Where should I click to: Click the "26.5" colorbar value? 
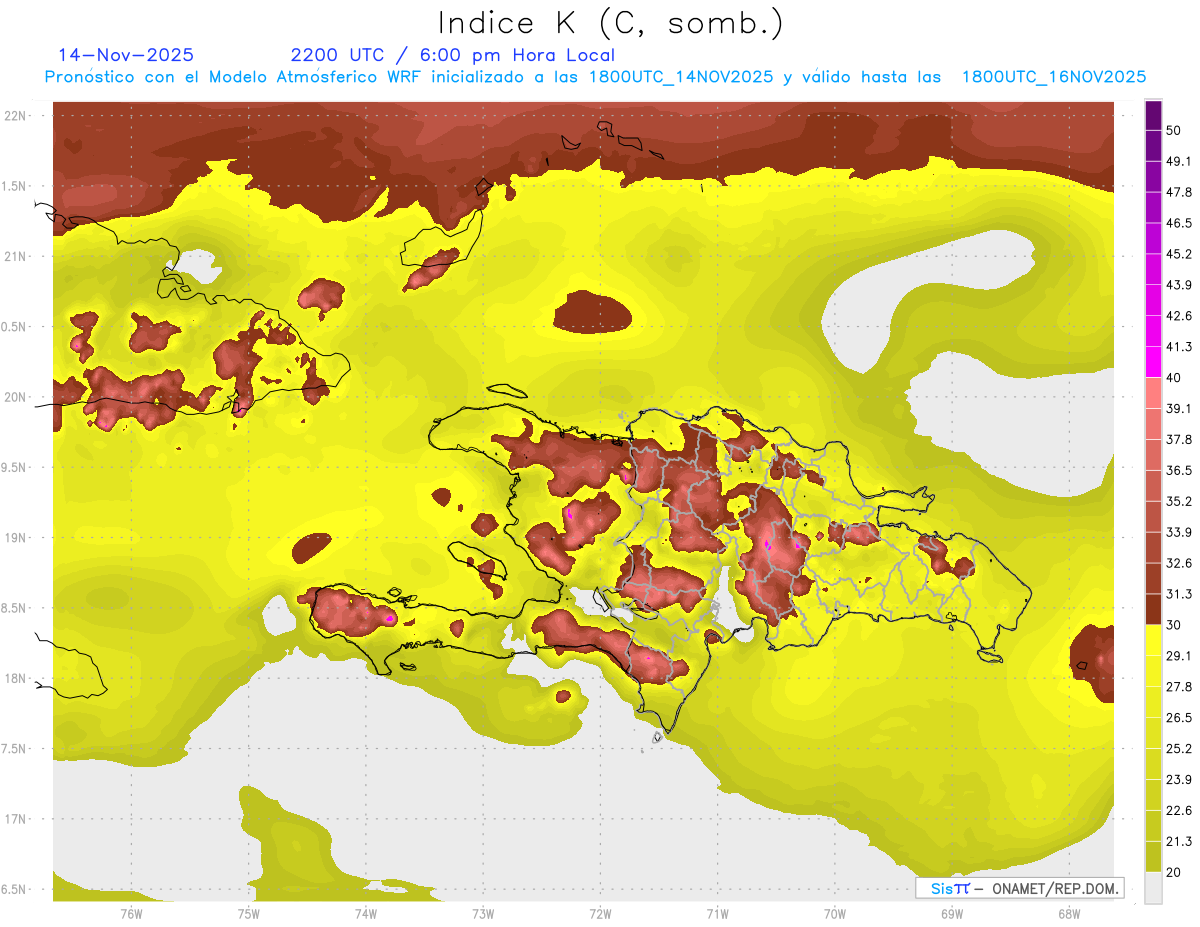coord(1179,717)
